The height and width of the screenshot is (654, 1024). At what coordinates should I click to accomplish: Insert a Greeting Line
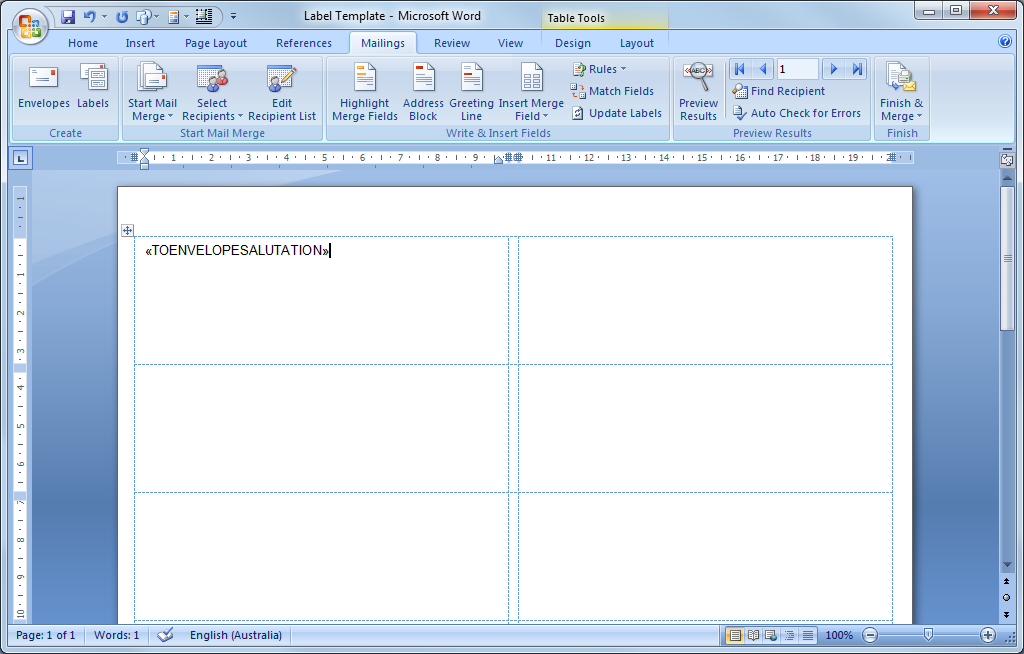click(471, 91)
